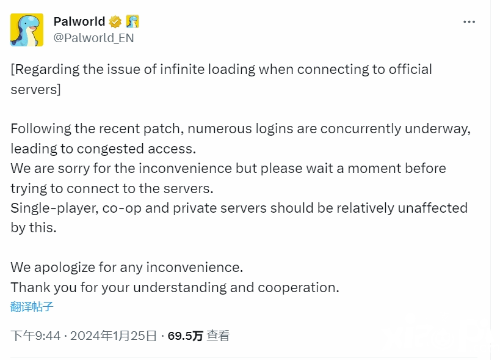Click the affiliate badge beside the verified checkmark

(132, 22)
